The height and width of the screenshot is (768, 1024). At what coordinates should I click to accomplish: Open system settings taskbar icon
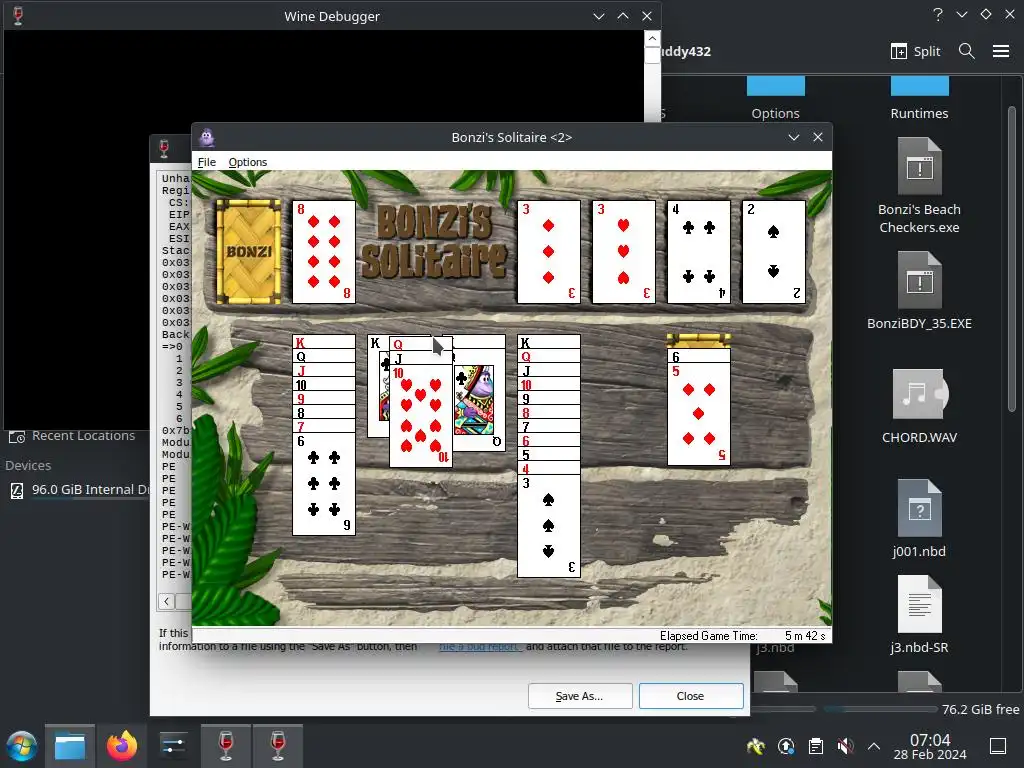pos(174,746)
